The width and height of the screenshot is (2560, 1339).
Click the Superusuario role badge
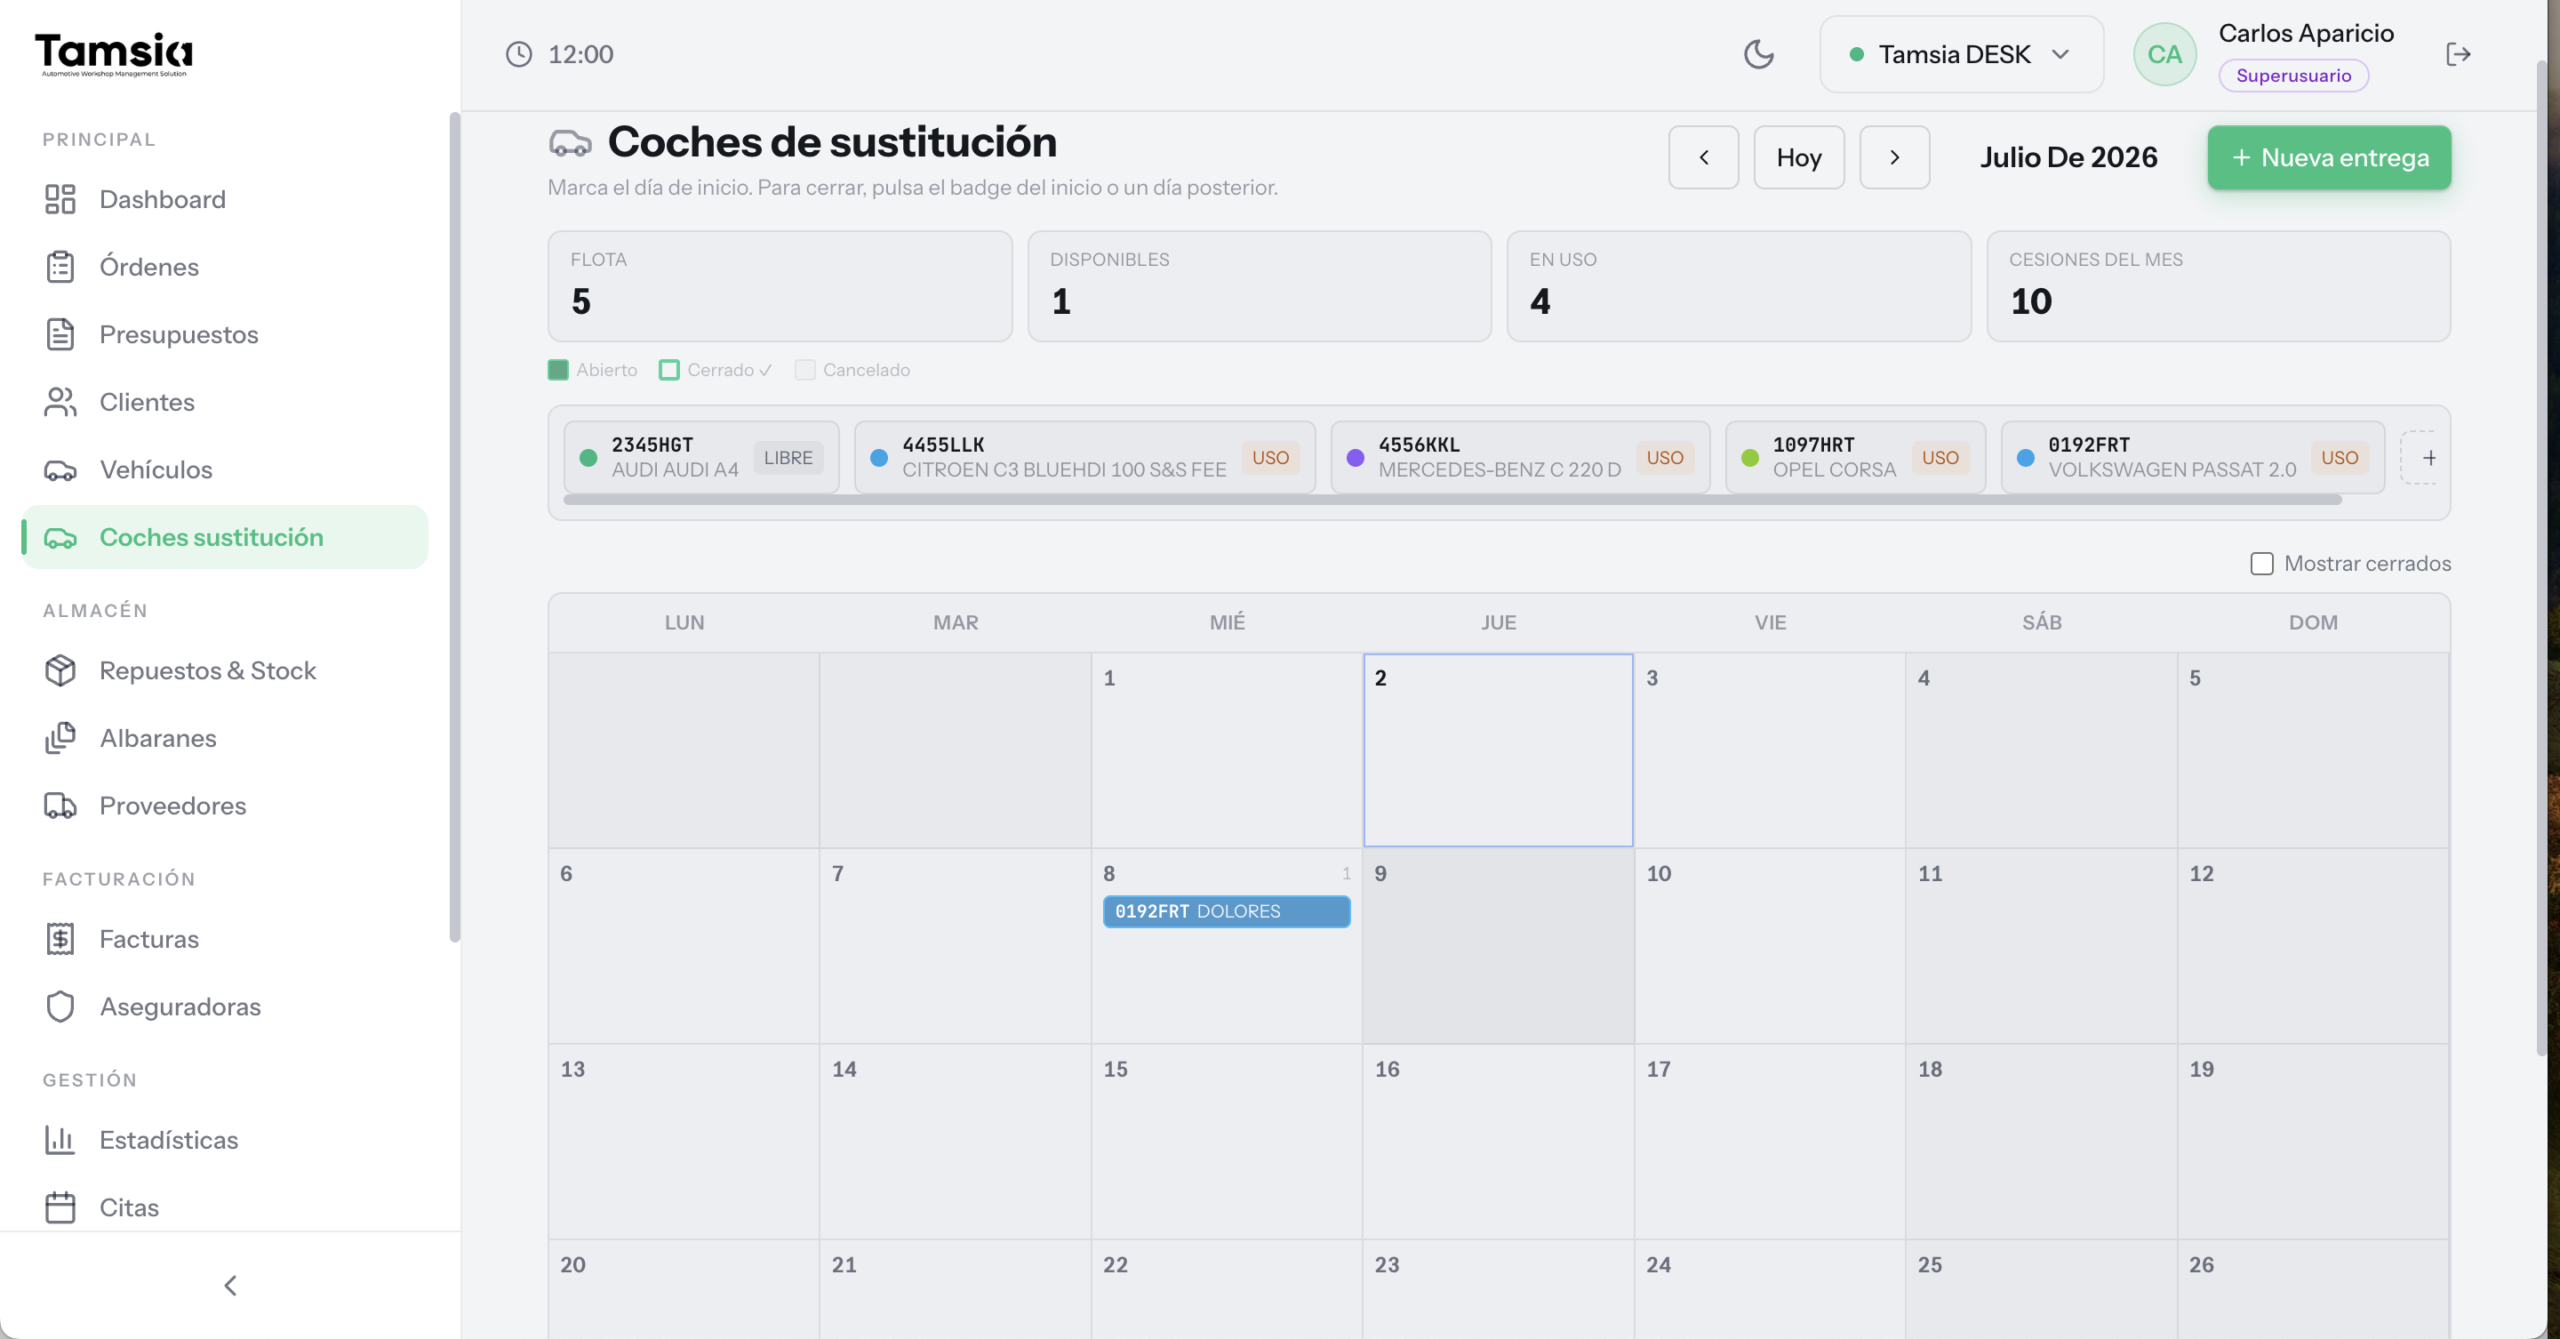(x=2293, y=76)
